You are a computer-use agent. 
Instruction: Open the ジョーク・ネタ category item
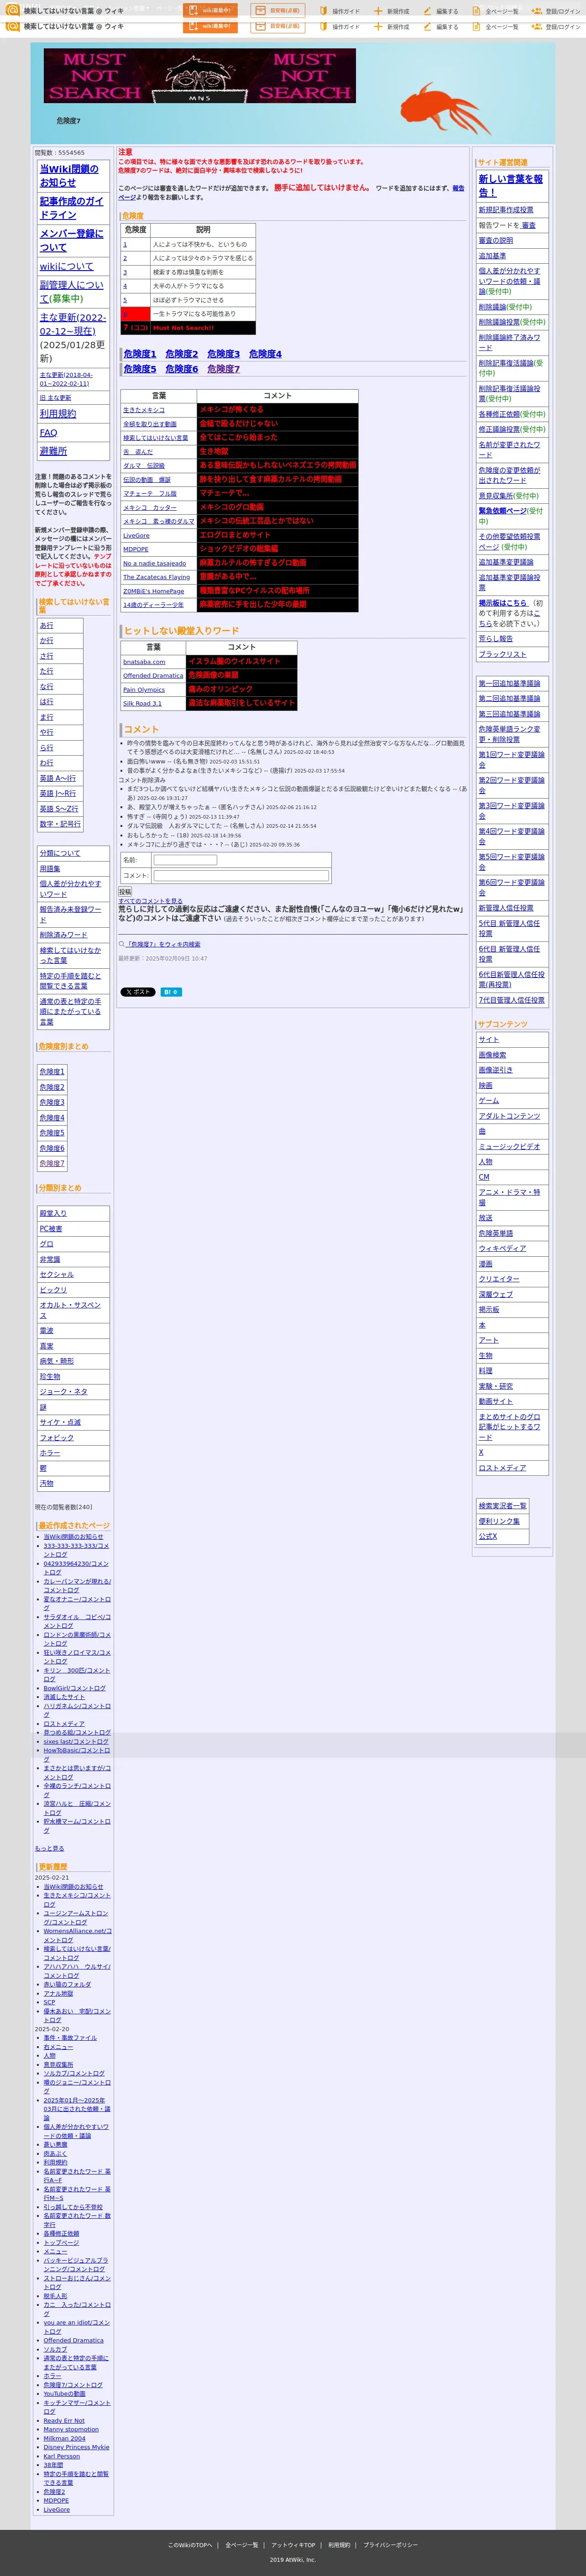(x=63, y=1391)
